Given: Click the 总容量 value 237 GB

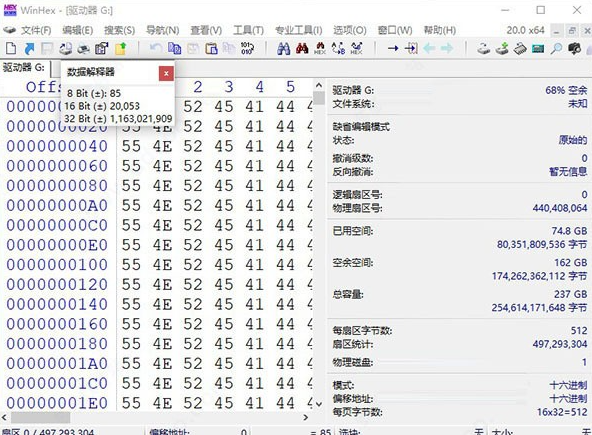Looking at the screenshot, I should (570, 294).
